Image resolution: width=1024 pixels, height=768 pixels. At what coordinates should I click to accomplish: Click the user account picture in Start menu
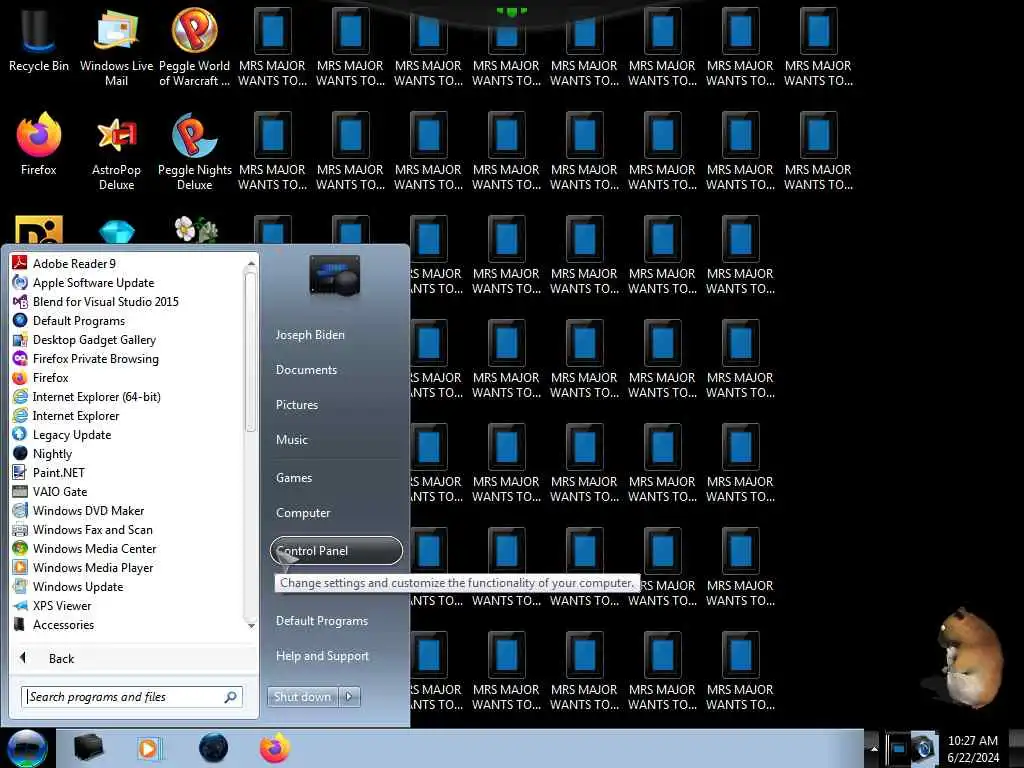(x=334, y=275)
